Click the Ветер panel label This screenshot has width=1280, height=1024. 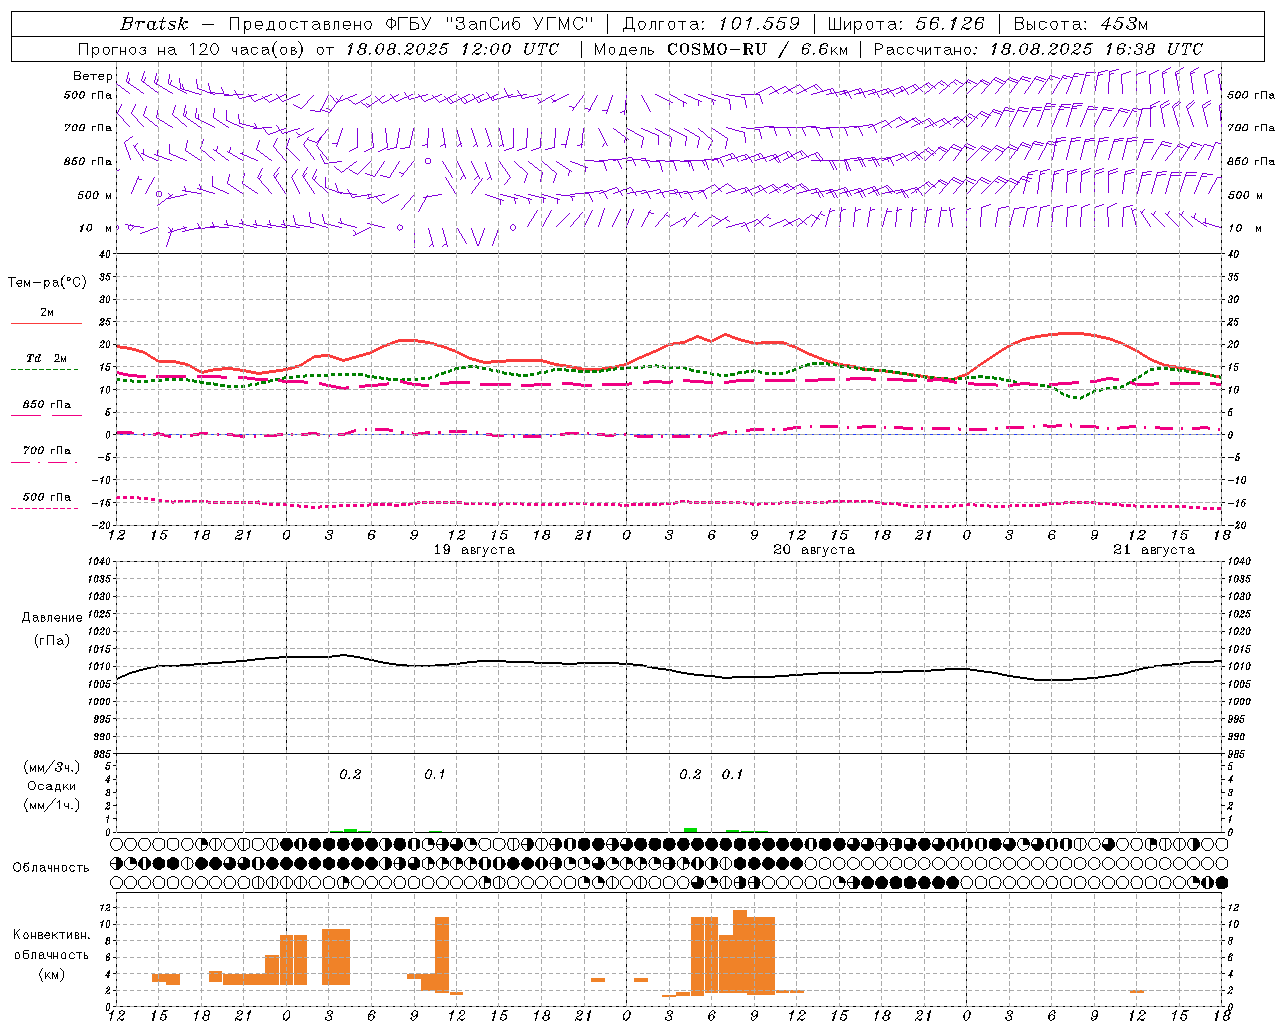92,76
